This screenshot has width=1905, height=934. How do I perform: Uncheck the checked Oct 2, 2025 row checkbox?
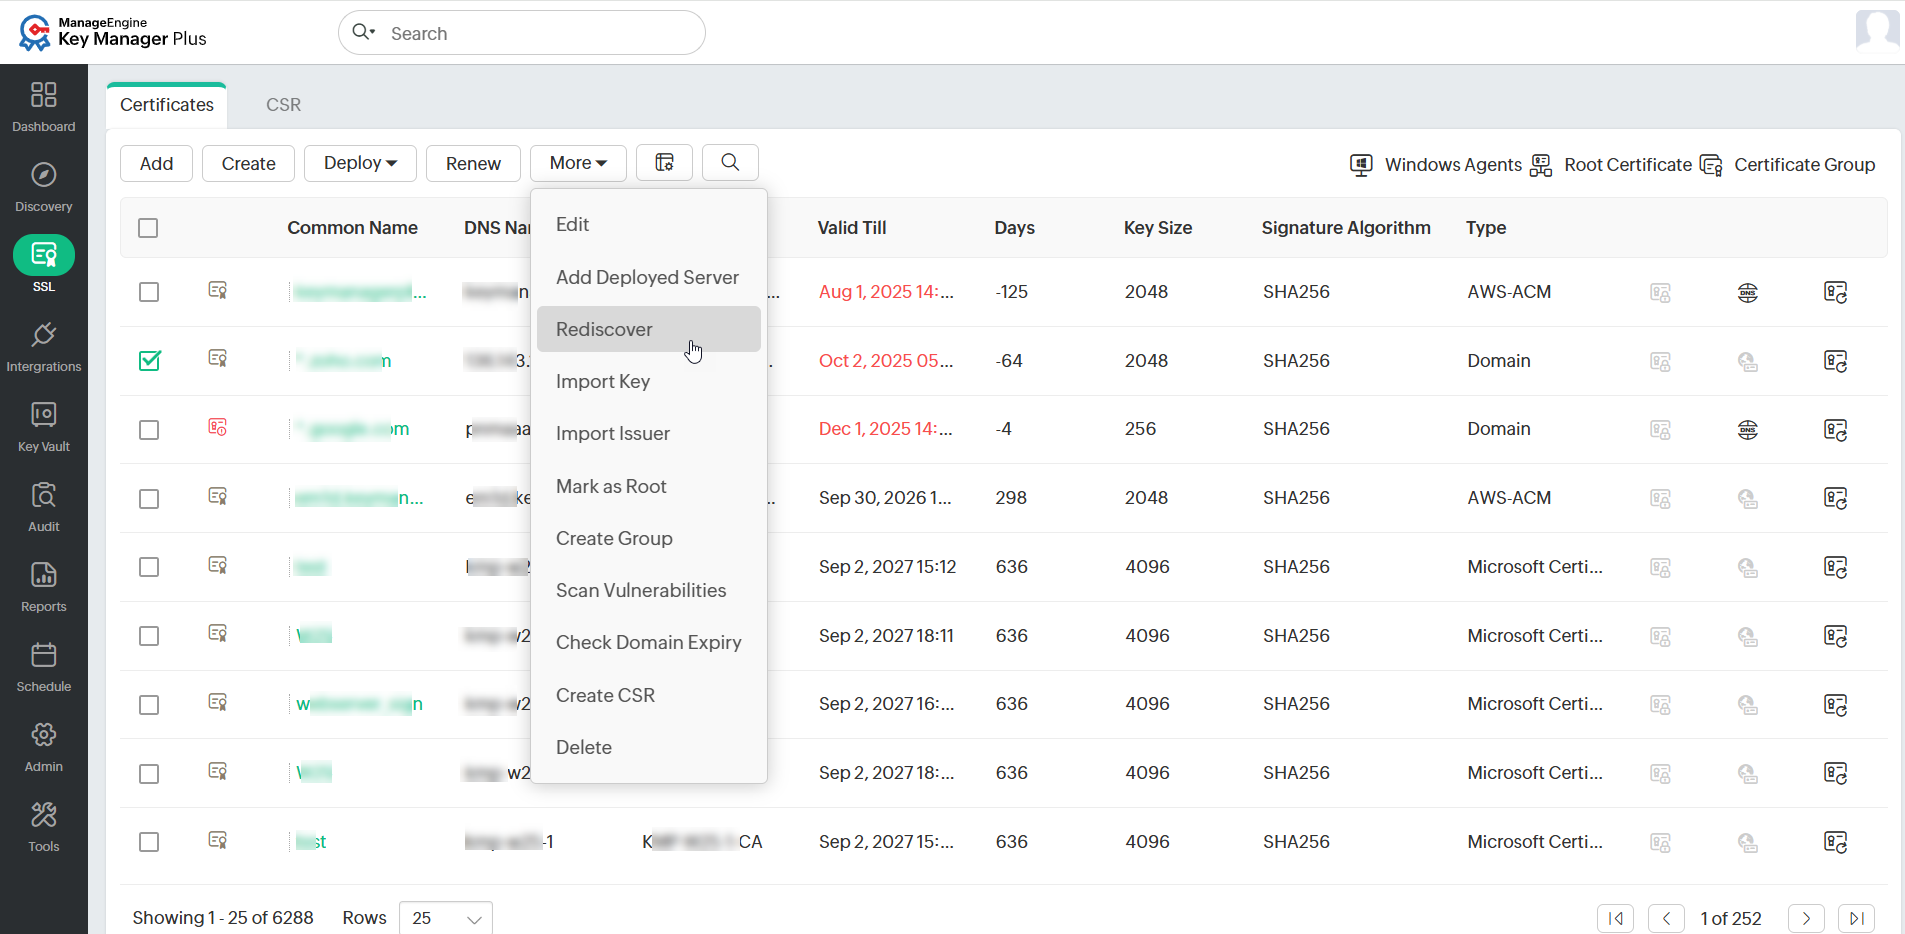(x=149, y=360)
